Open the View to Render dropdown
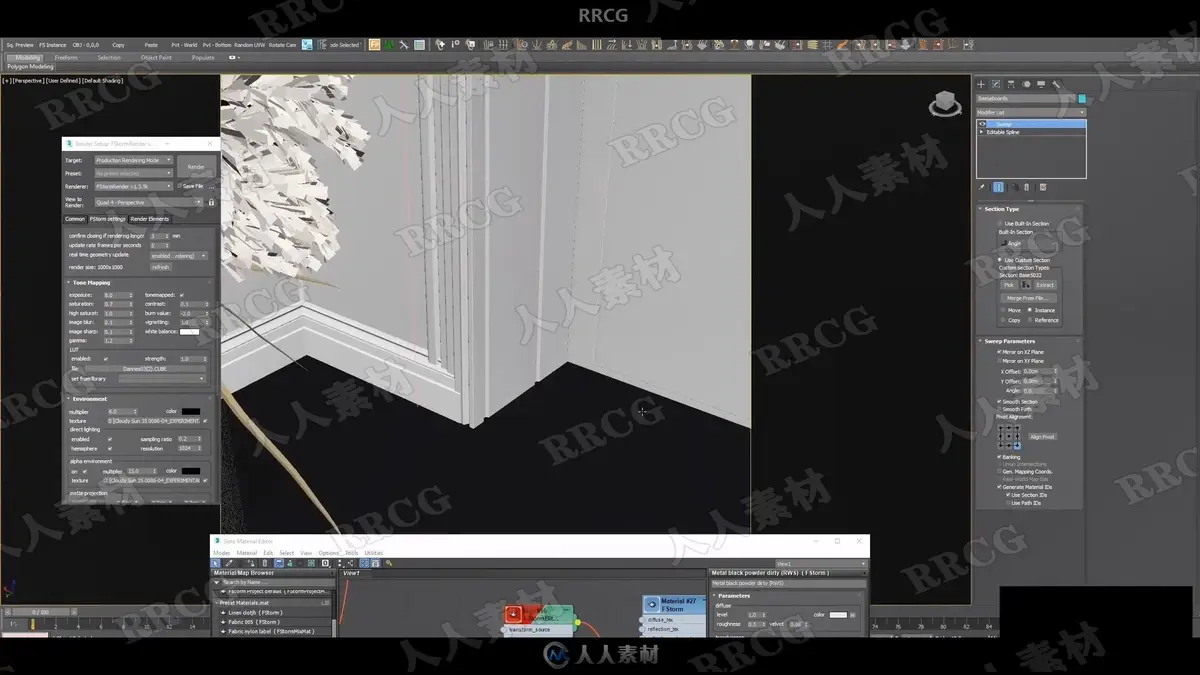Viewport: 1200px width, 675px height. pyautogui.click(x=148, y=202)
